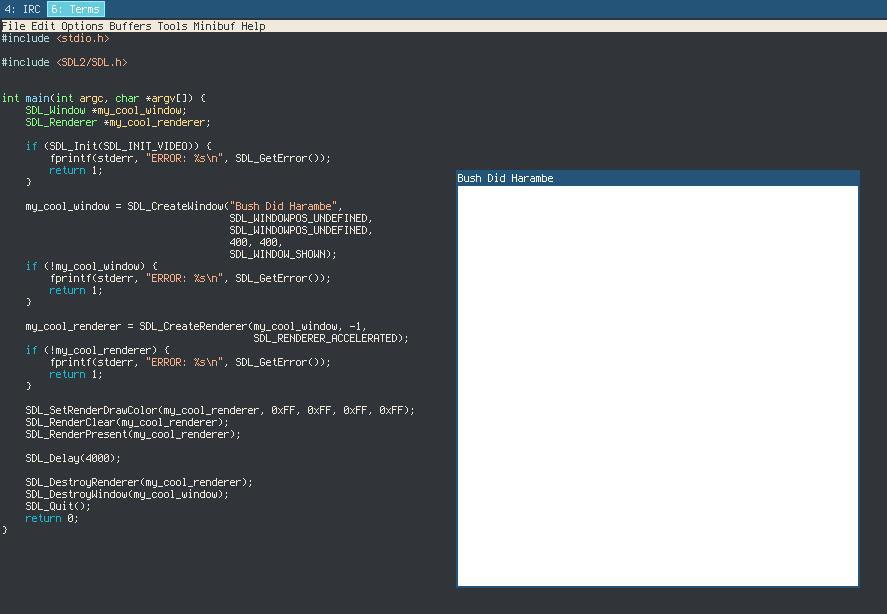Click the 400, 400, dimensions line
This screenshot has height=614, width=887.
(256, 242)
